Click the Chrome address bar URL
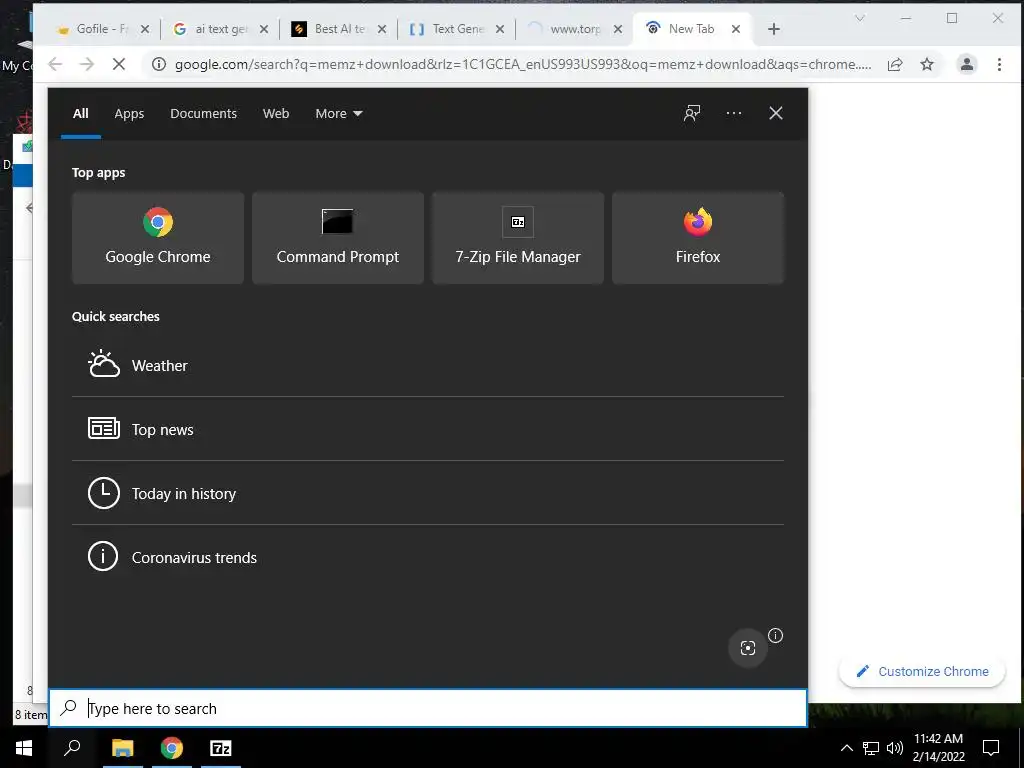 click(x=522, y=64)
